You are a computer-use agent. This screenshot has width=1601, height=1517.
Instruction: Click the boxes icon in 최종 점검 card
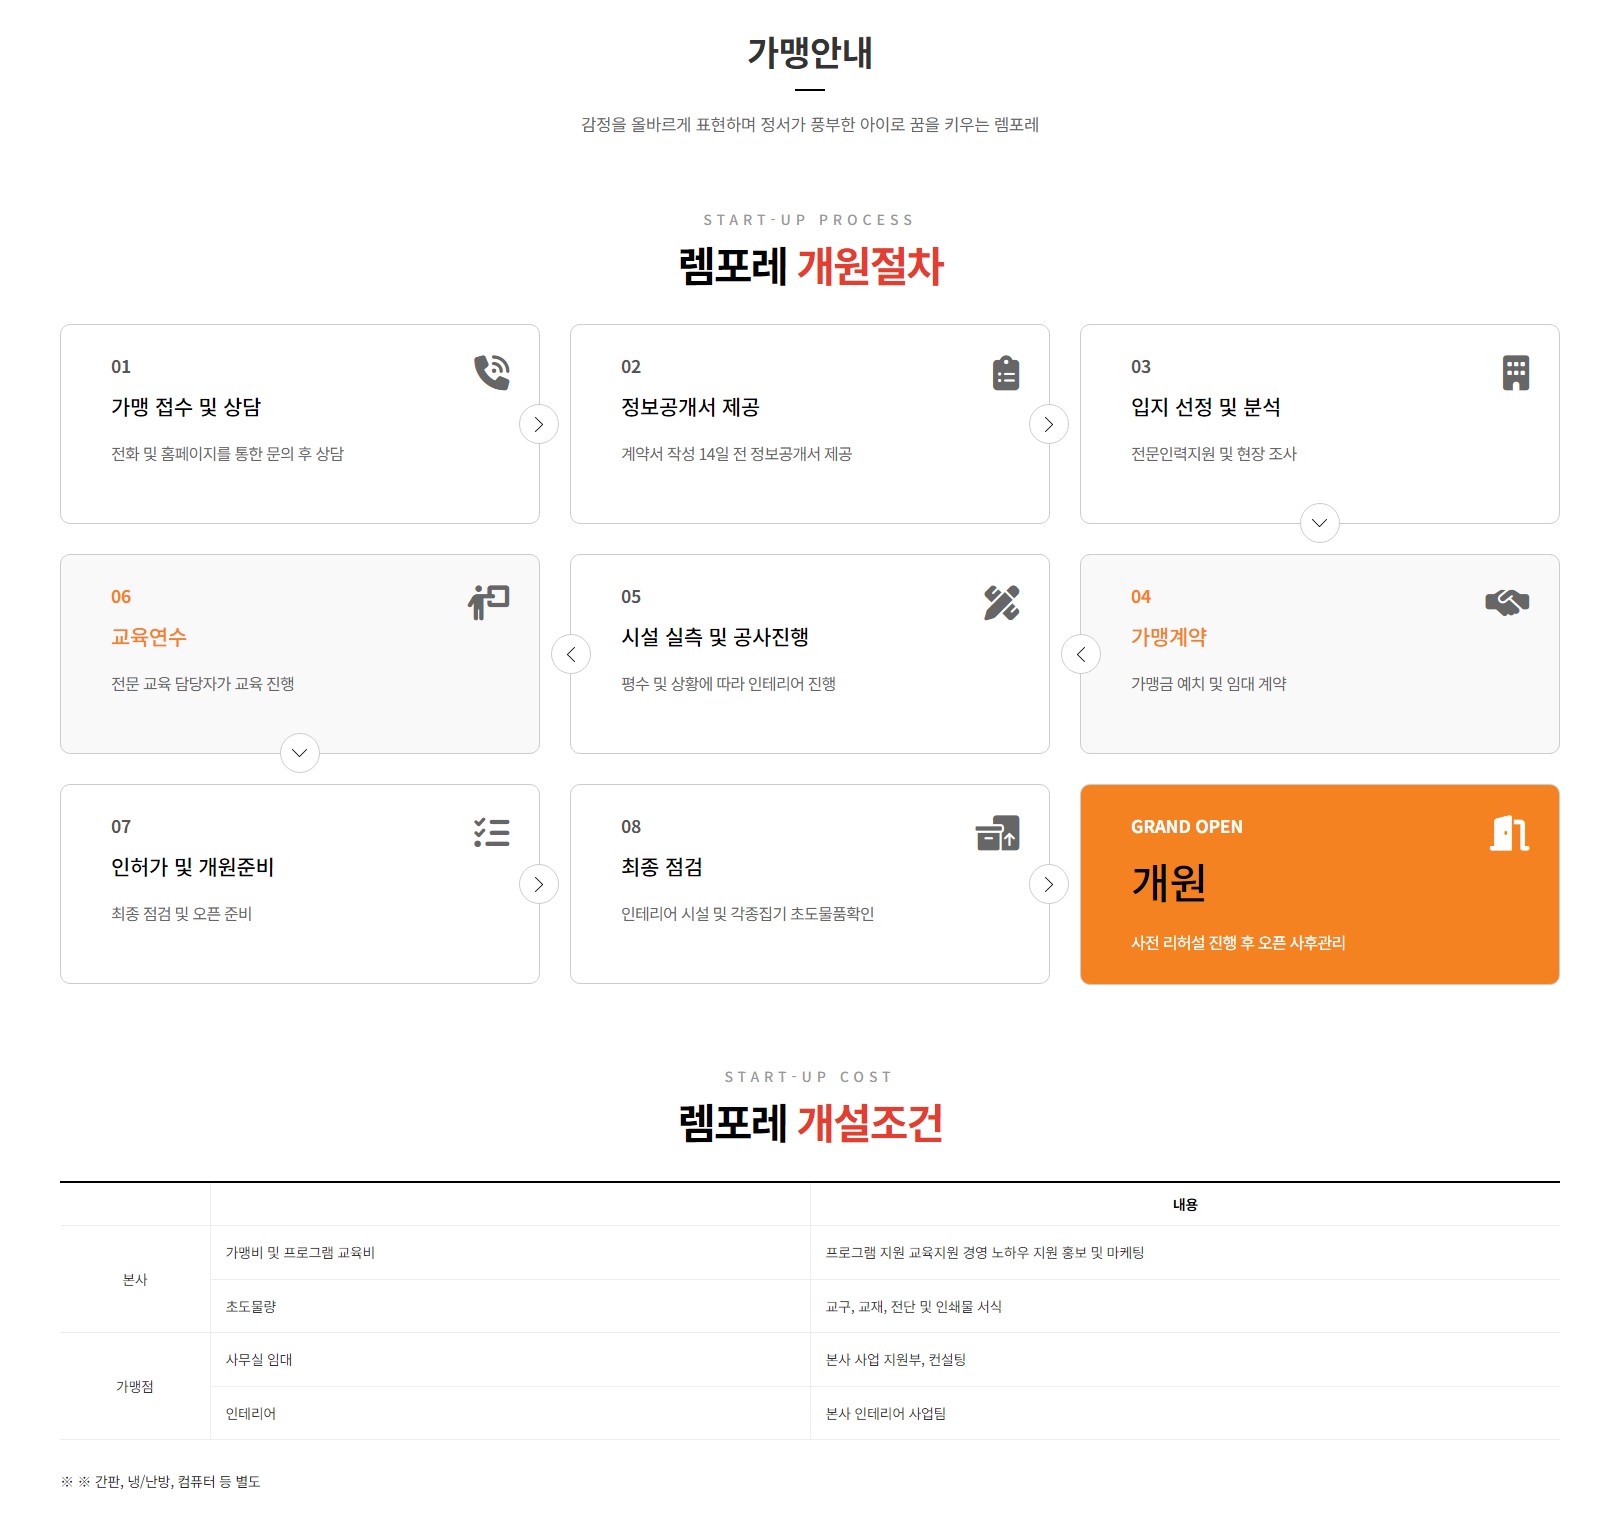click(x=997, y=833)
